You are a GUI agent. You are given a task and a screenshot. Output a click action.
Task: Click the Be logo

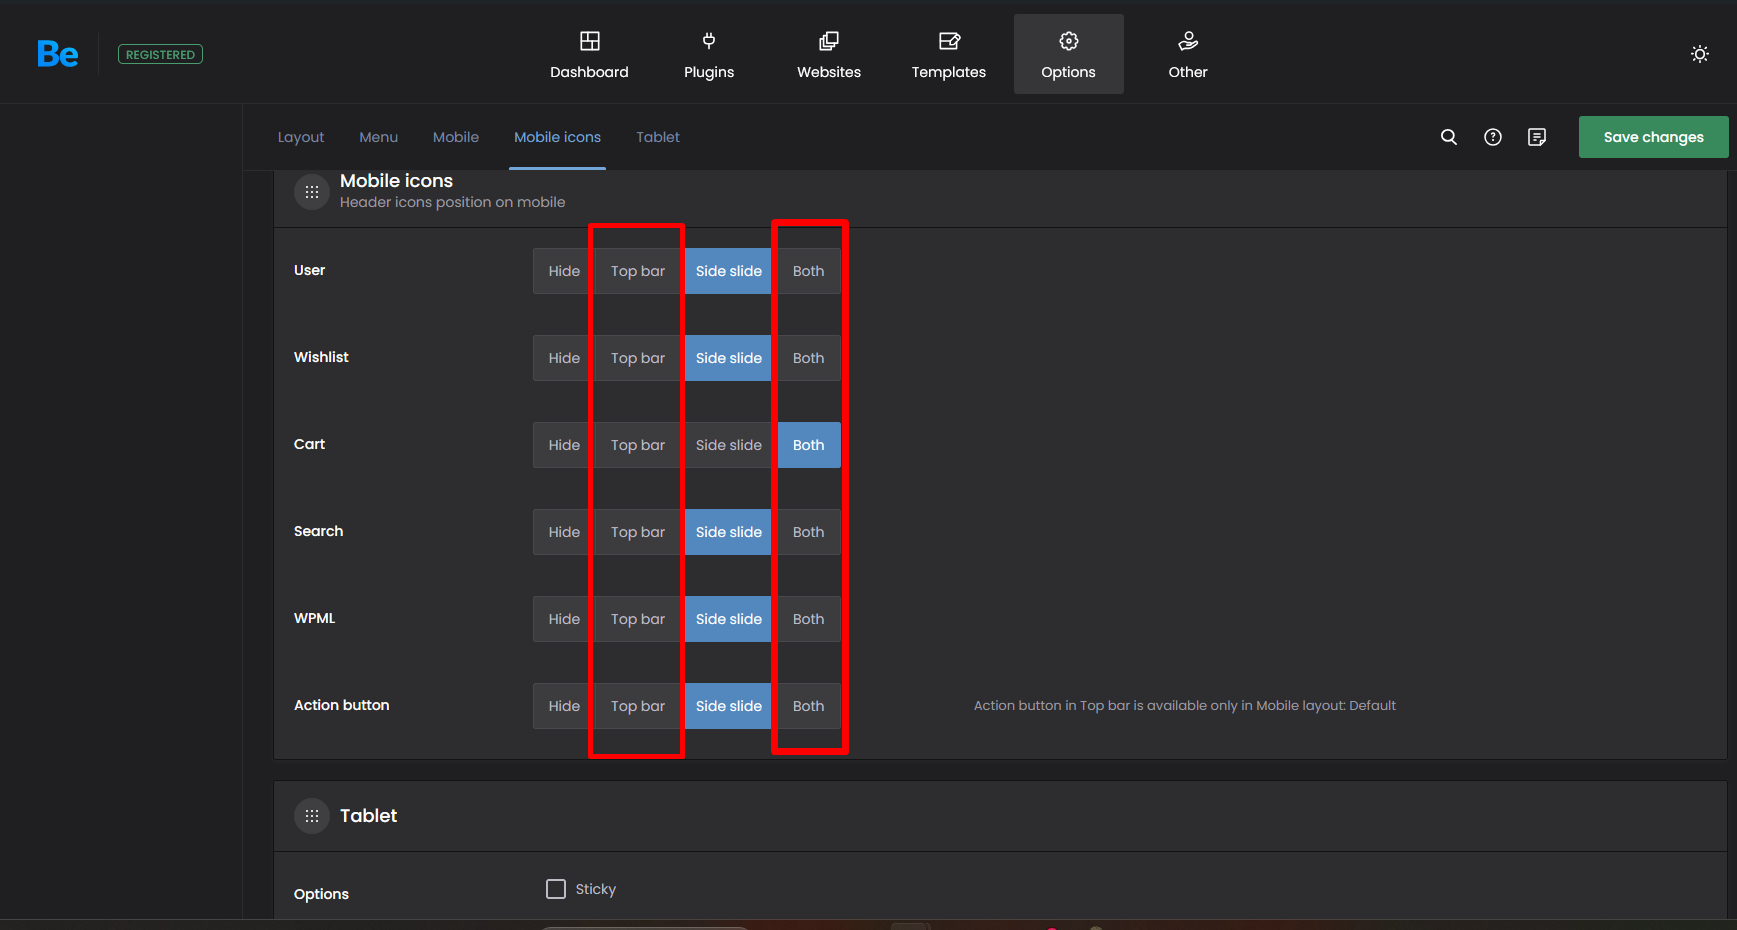point(57,54)
